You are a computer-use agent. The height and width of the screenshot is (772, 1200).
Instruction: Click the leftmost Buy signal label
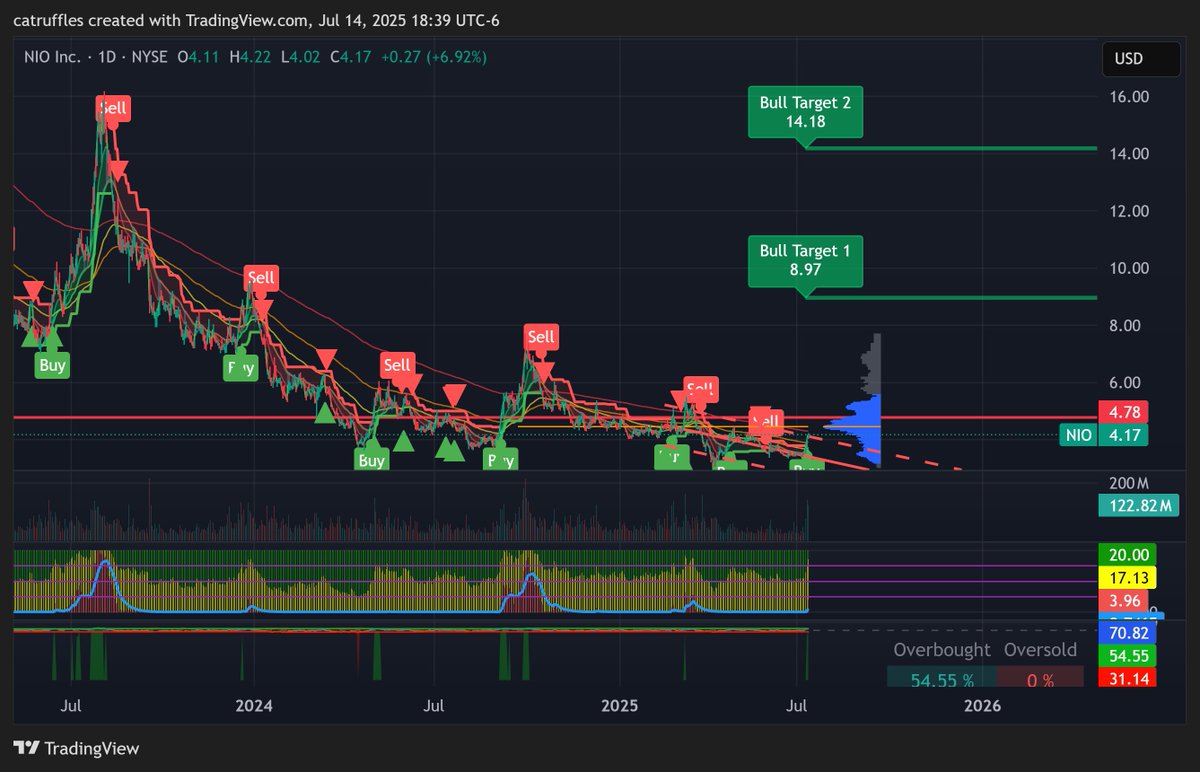click(x=52, y=365)
